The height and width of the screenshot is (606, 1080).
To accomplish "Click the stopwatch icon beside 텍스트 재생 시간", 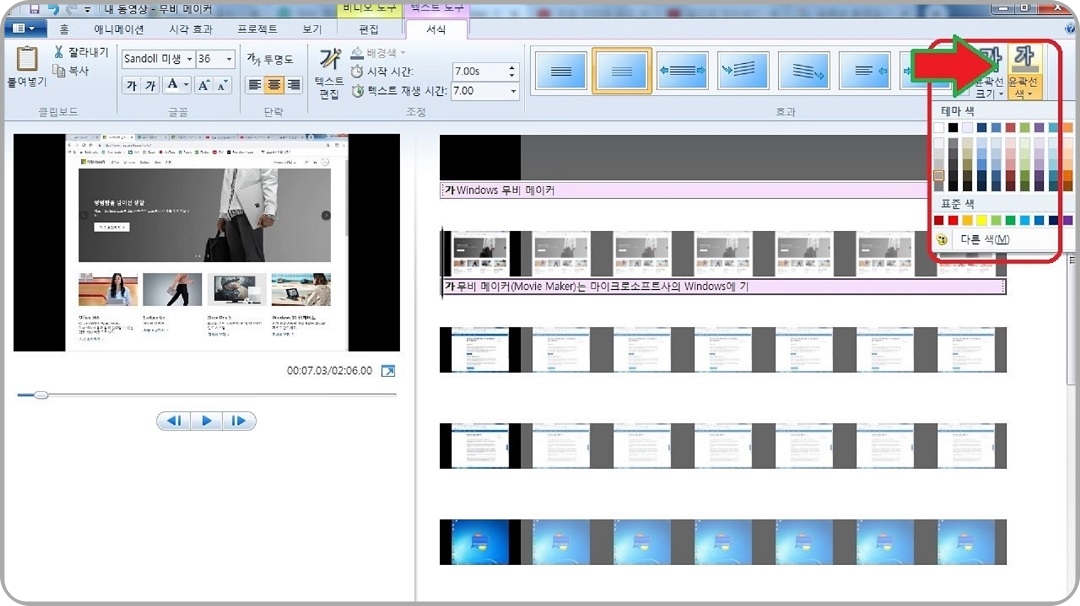I will 357,91.
